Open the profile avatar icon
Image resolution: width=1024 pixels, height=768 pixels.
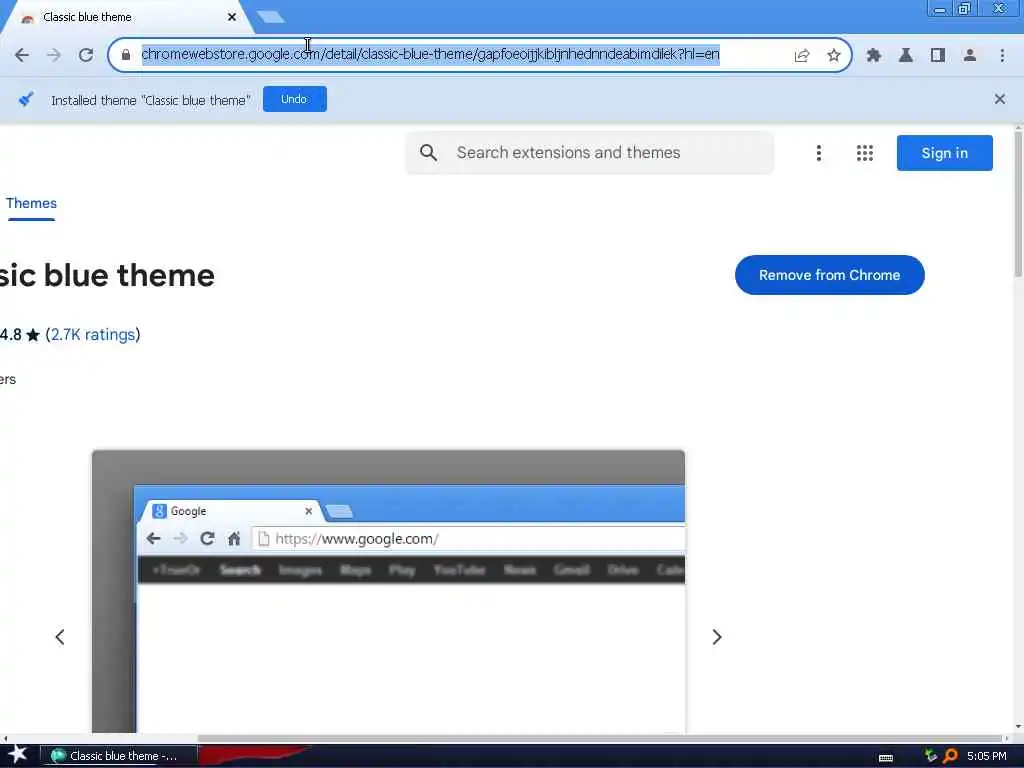pyautogui.click(x=970, y=56)
